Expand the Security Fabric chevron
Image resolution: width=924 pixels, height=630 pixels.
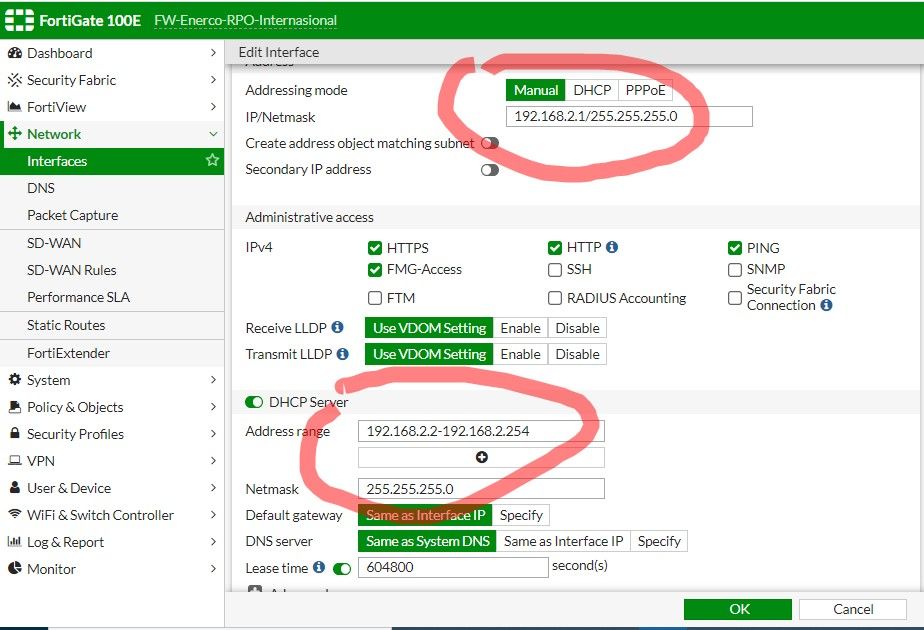click(213, 80)
